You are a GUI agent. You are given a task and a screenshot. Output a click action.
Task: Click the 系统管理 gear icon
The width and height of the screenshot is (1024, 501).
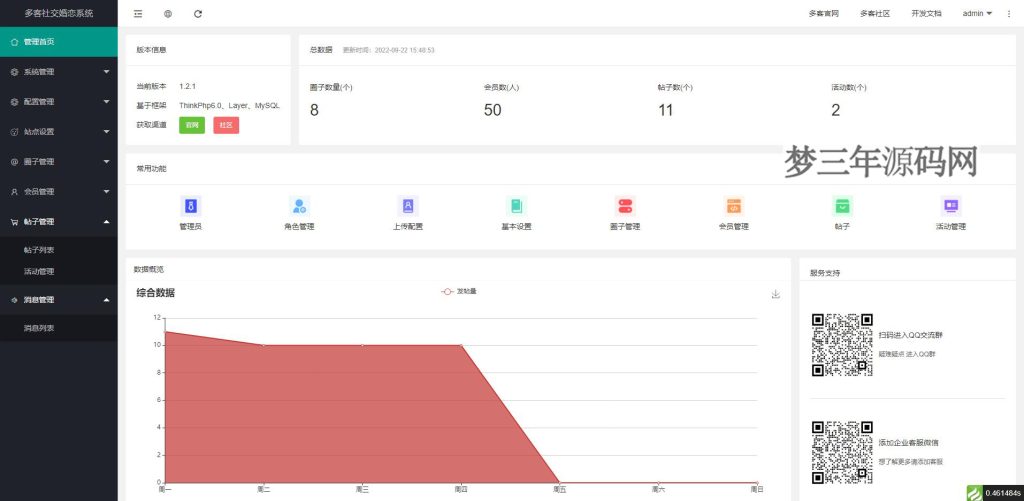pos(14,73)
